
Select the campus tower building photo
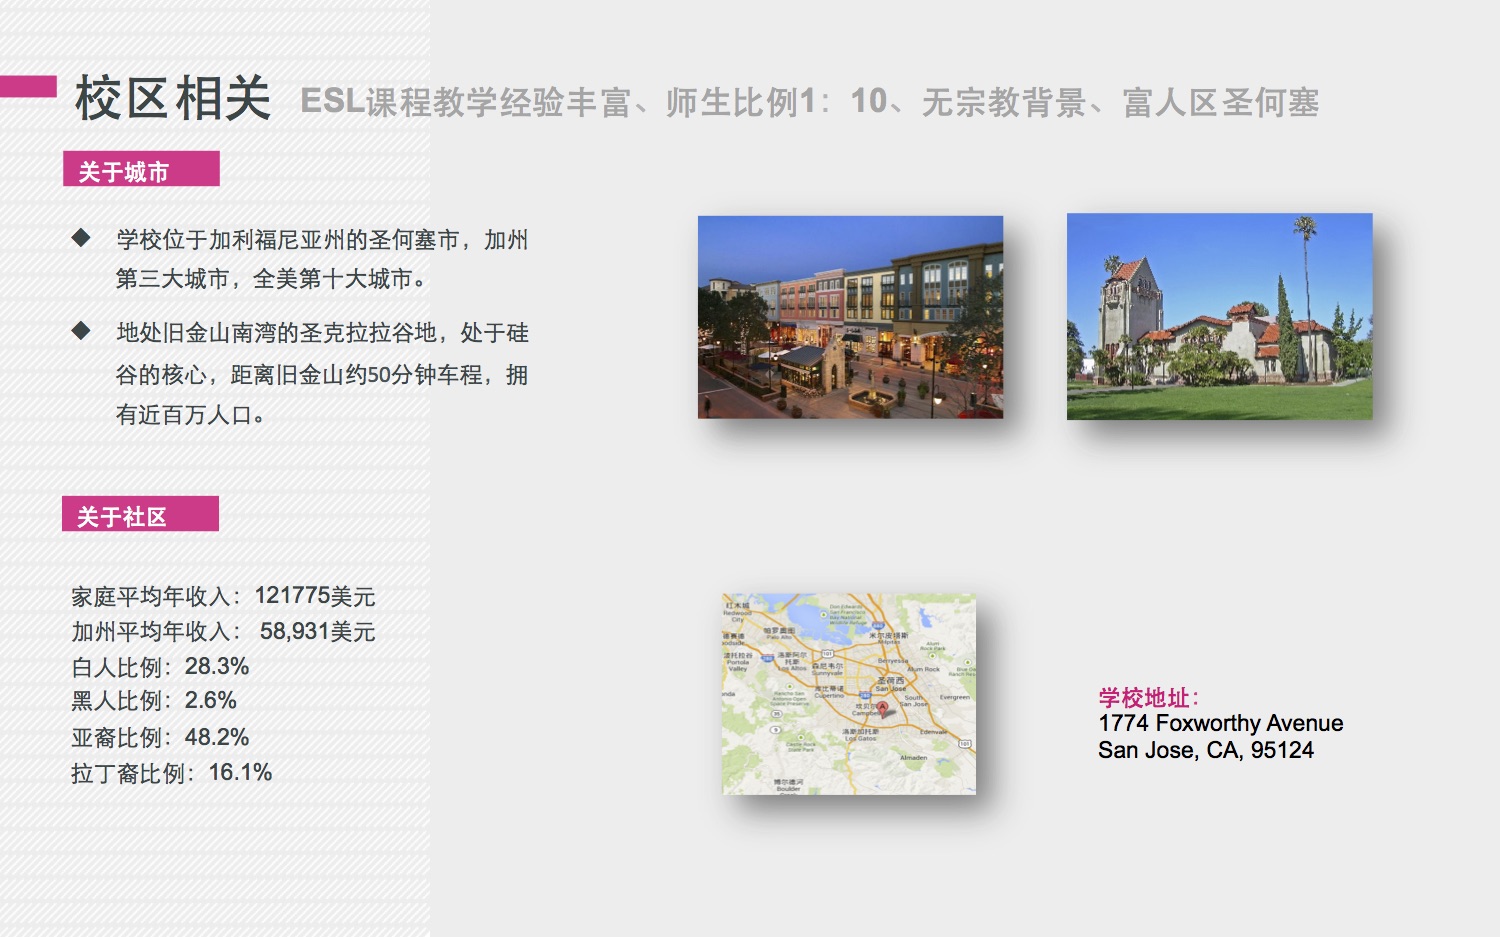tap(1219, 316)
